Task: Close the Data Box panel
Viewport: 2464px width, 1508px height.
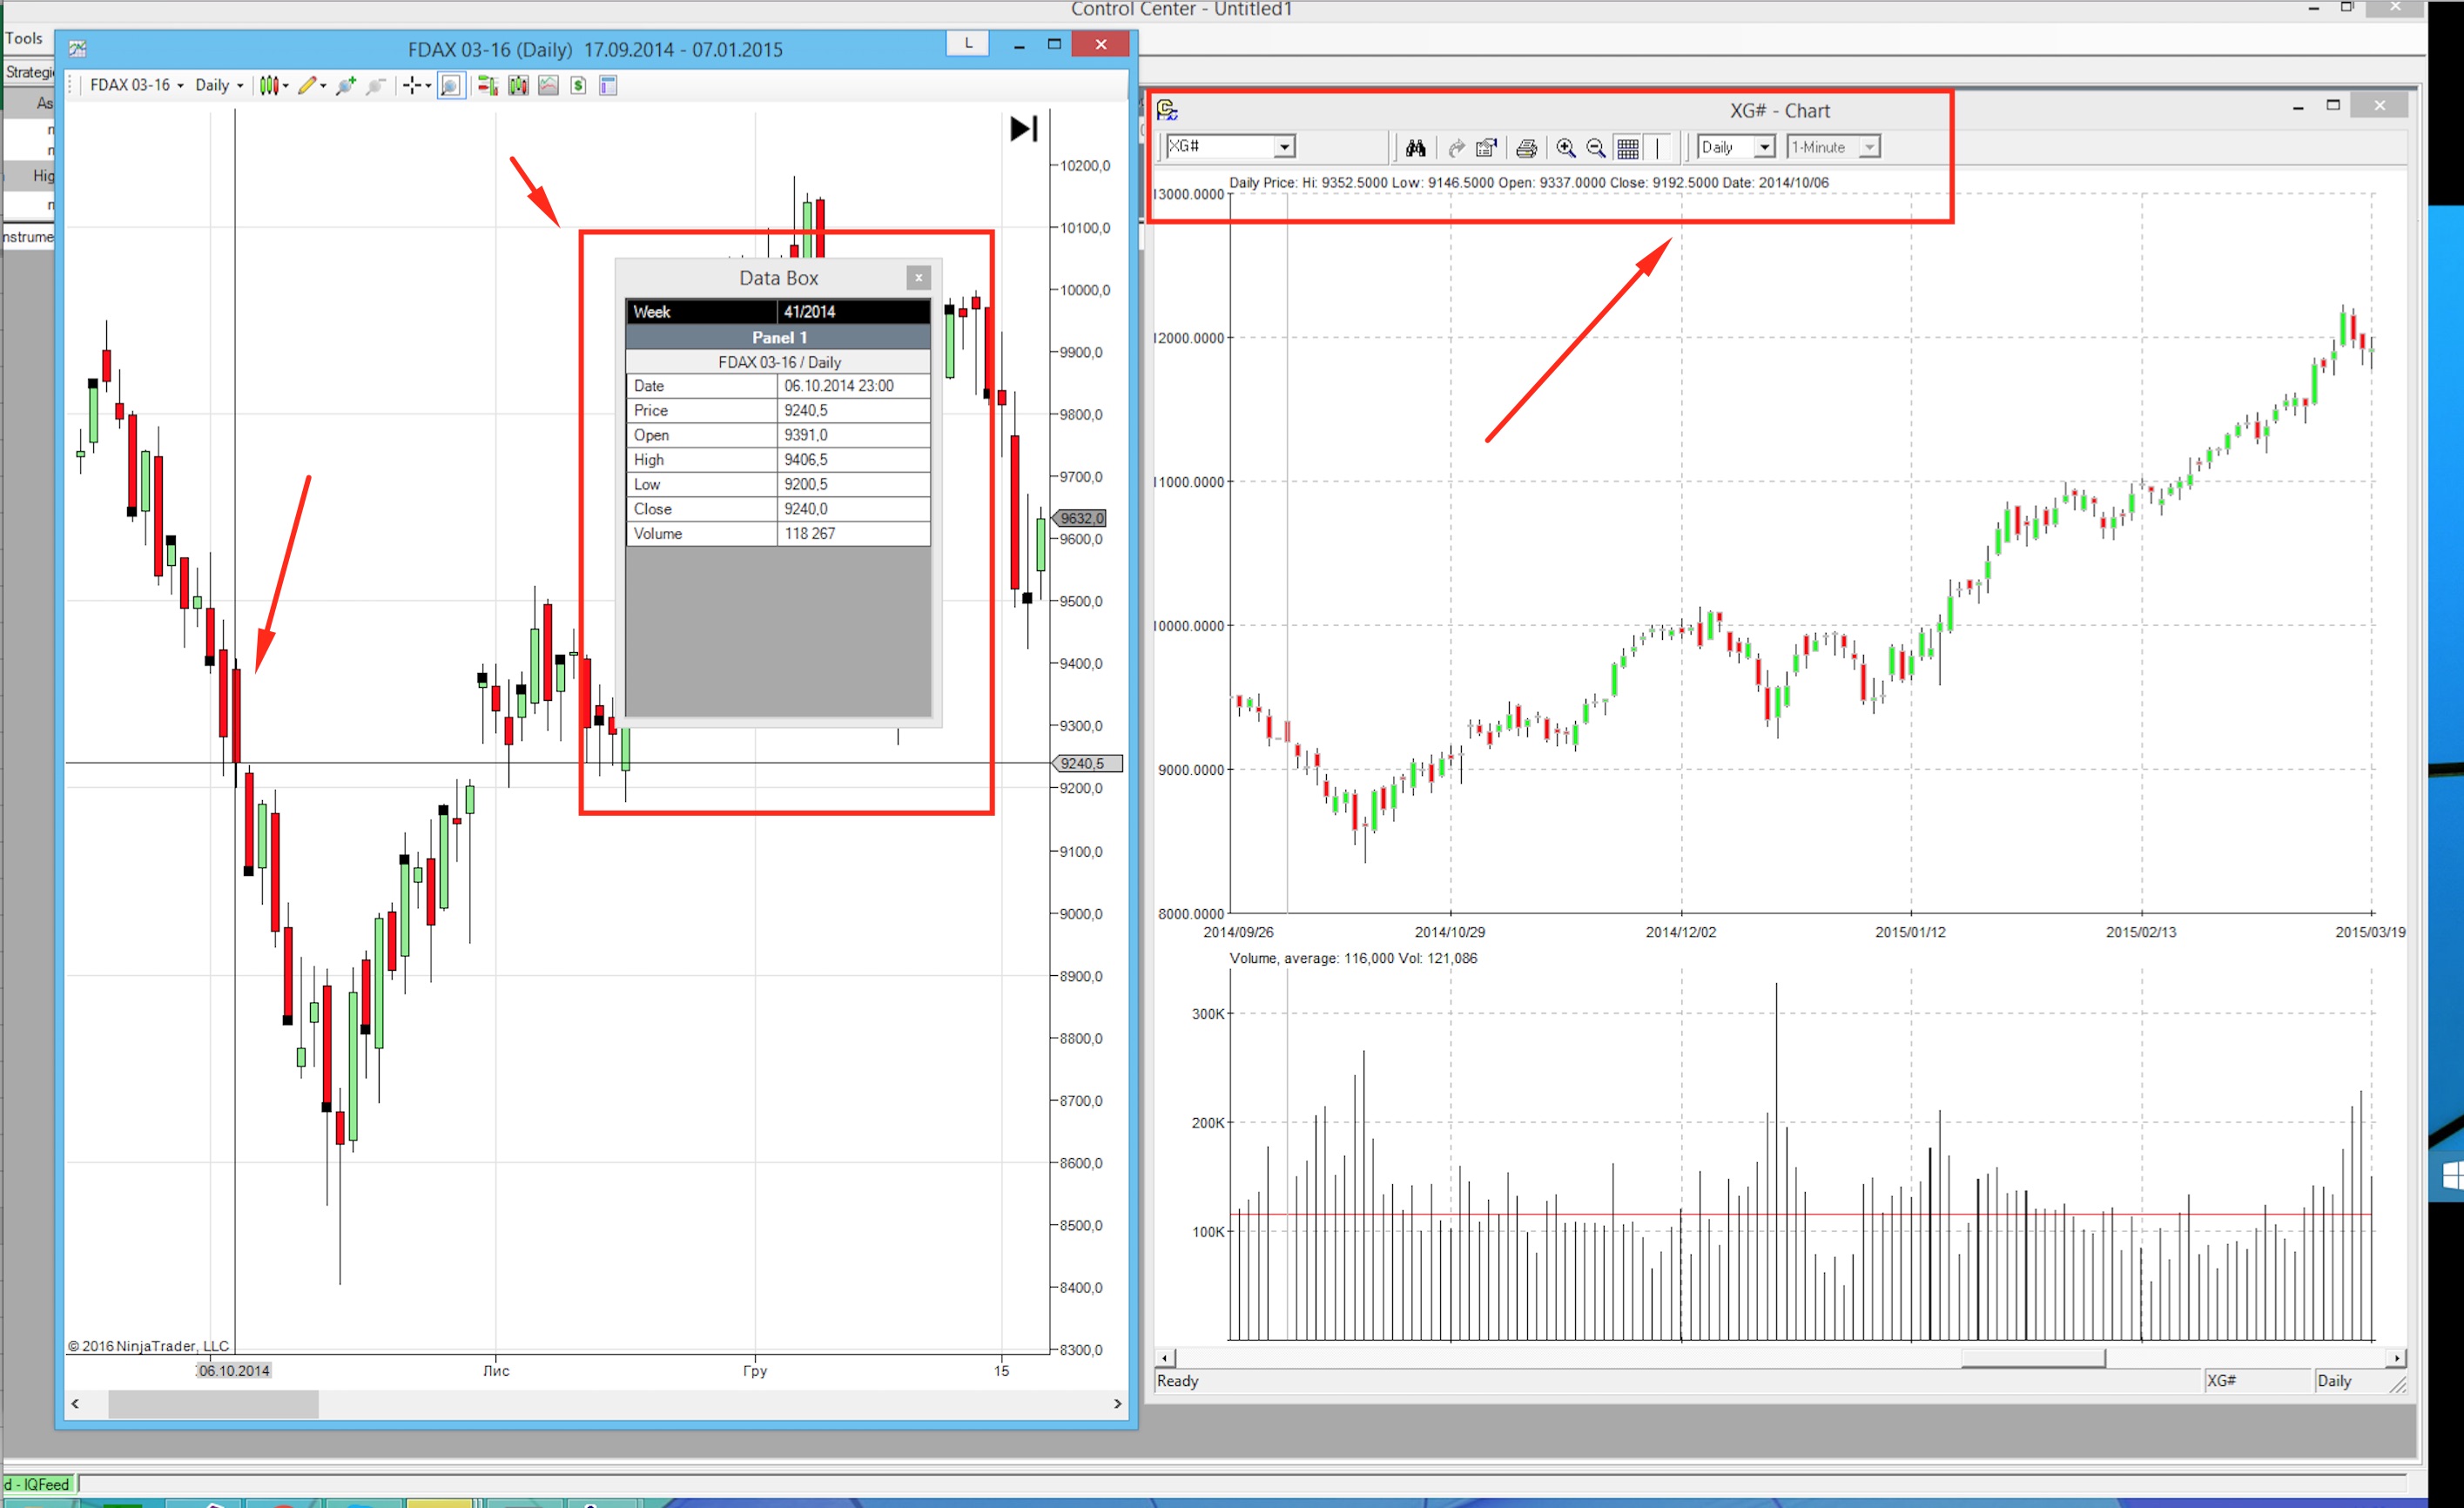Action: (918, 278)
